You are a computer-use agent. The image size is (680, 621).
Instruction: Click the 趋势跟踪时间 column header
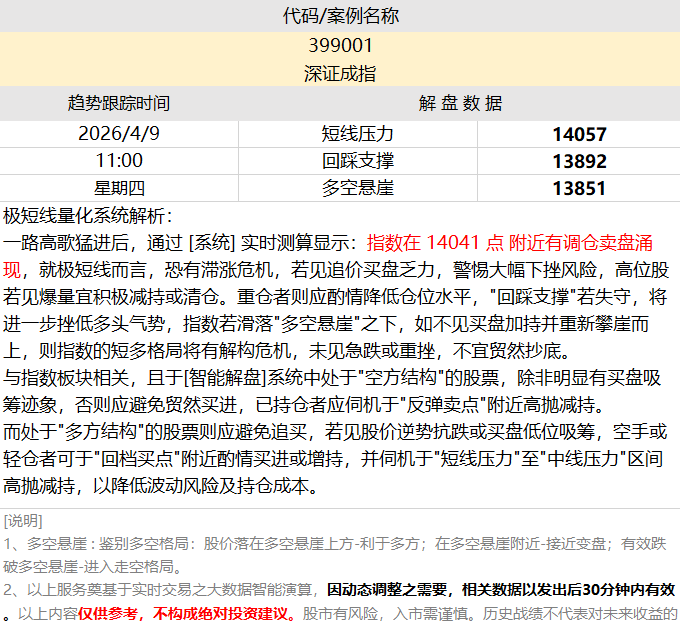[119, 103]
